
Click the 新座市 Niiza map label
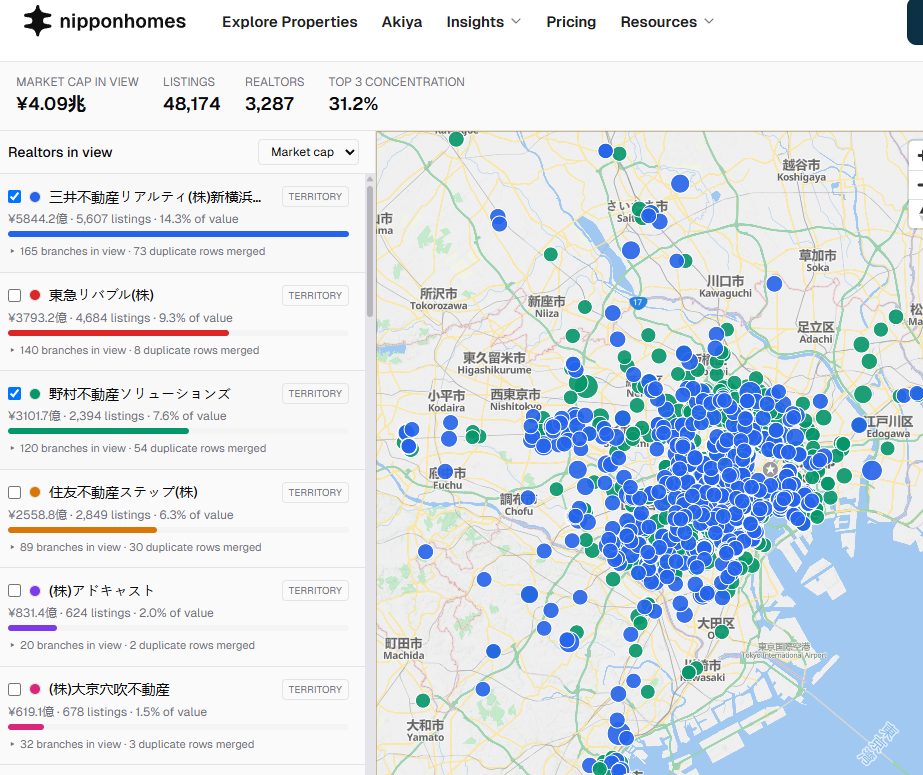(546, 307)
